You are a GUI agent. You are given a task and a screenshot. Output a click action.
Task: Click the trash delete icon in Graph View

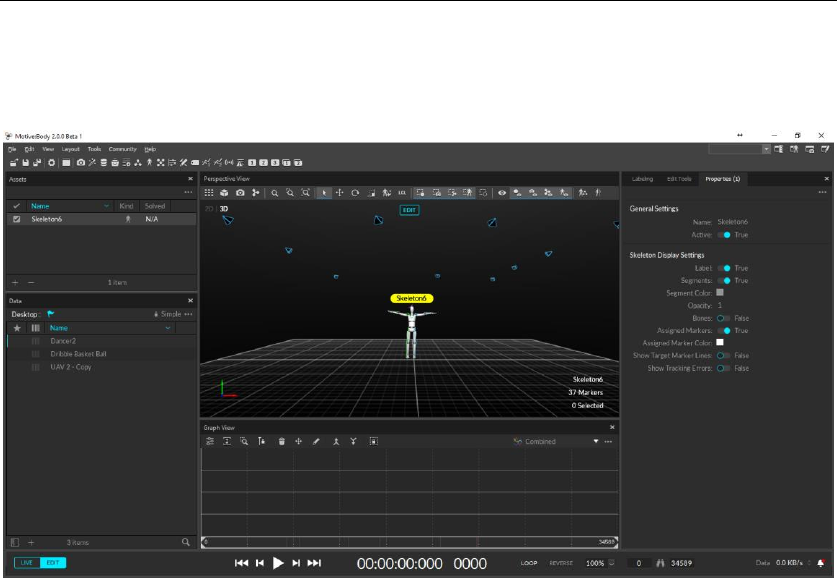pos(282,441)
